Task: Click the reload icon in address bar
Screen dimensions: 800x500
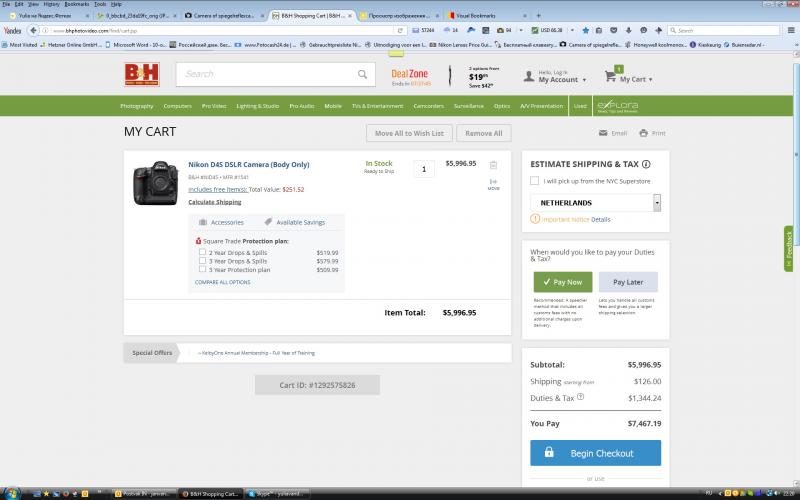Action: click(x=400, y=31)
